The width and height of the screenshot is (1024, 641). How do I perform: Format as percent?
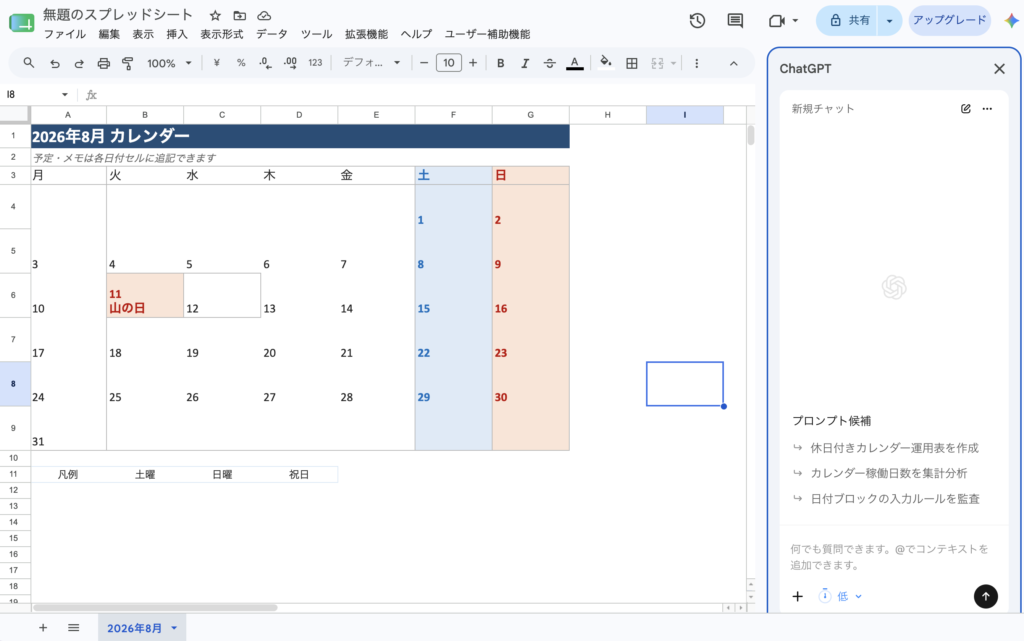[241, 63]
